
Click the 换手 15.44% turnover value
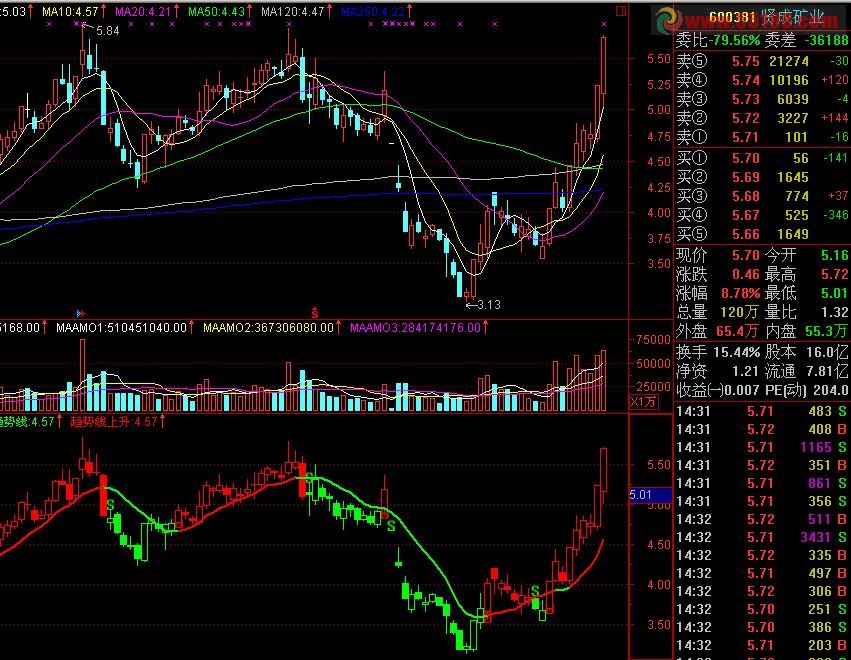(736, 352)
